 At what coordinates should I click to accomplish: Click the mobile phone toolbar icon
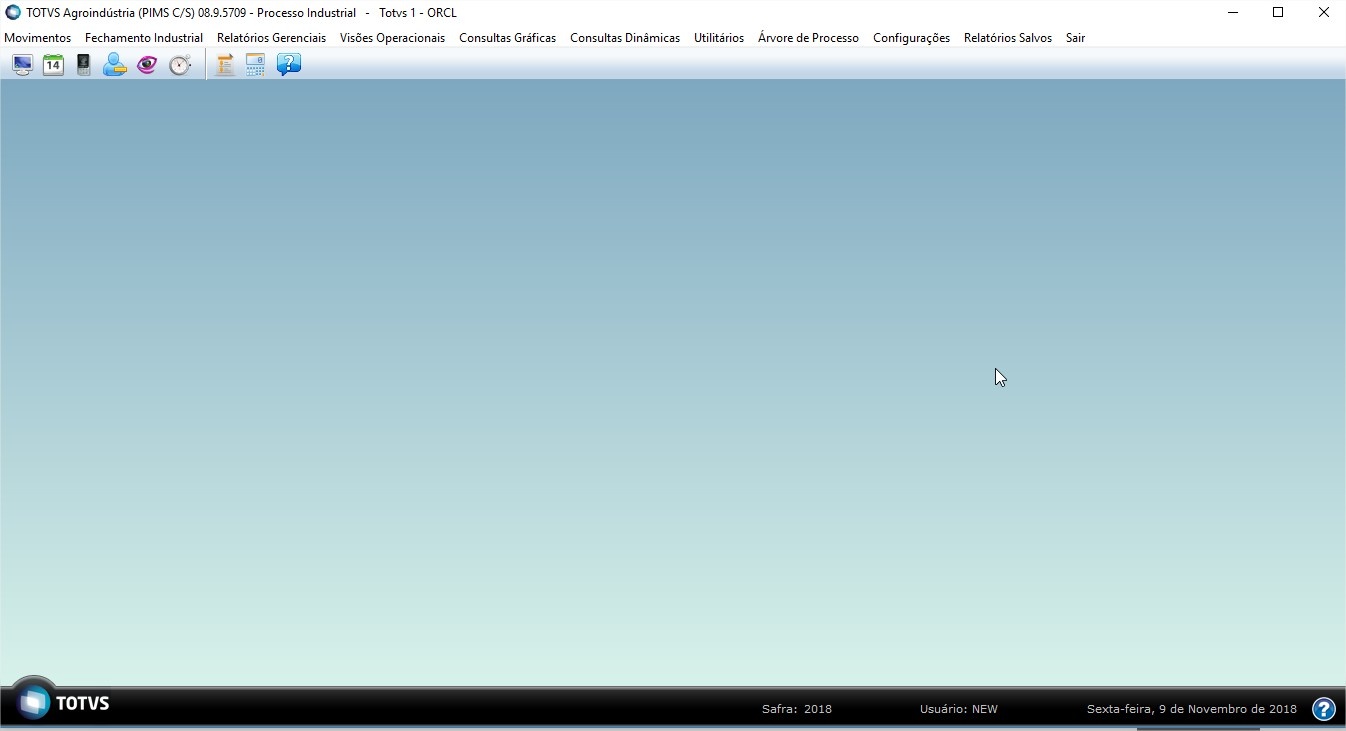pos(84,65)
